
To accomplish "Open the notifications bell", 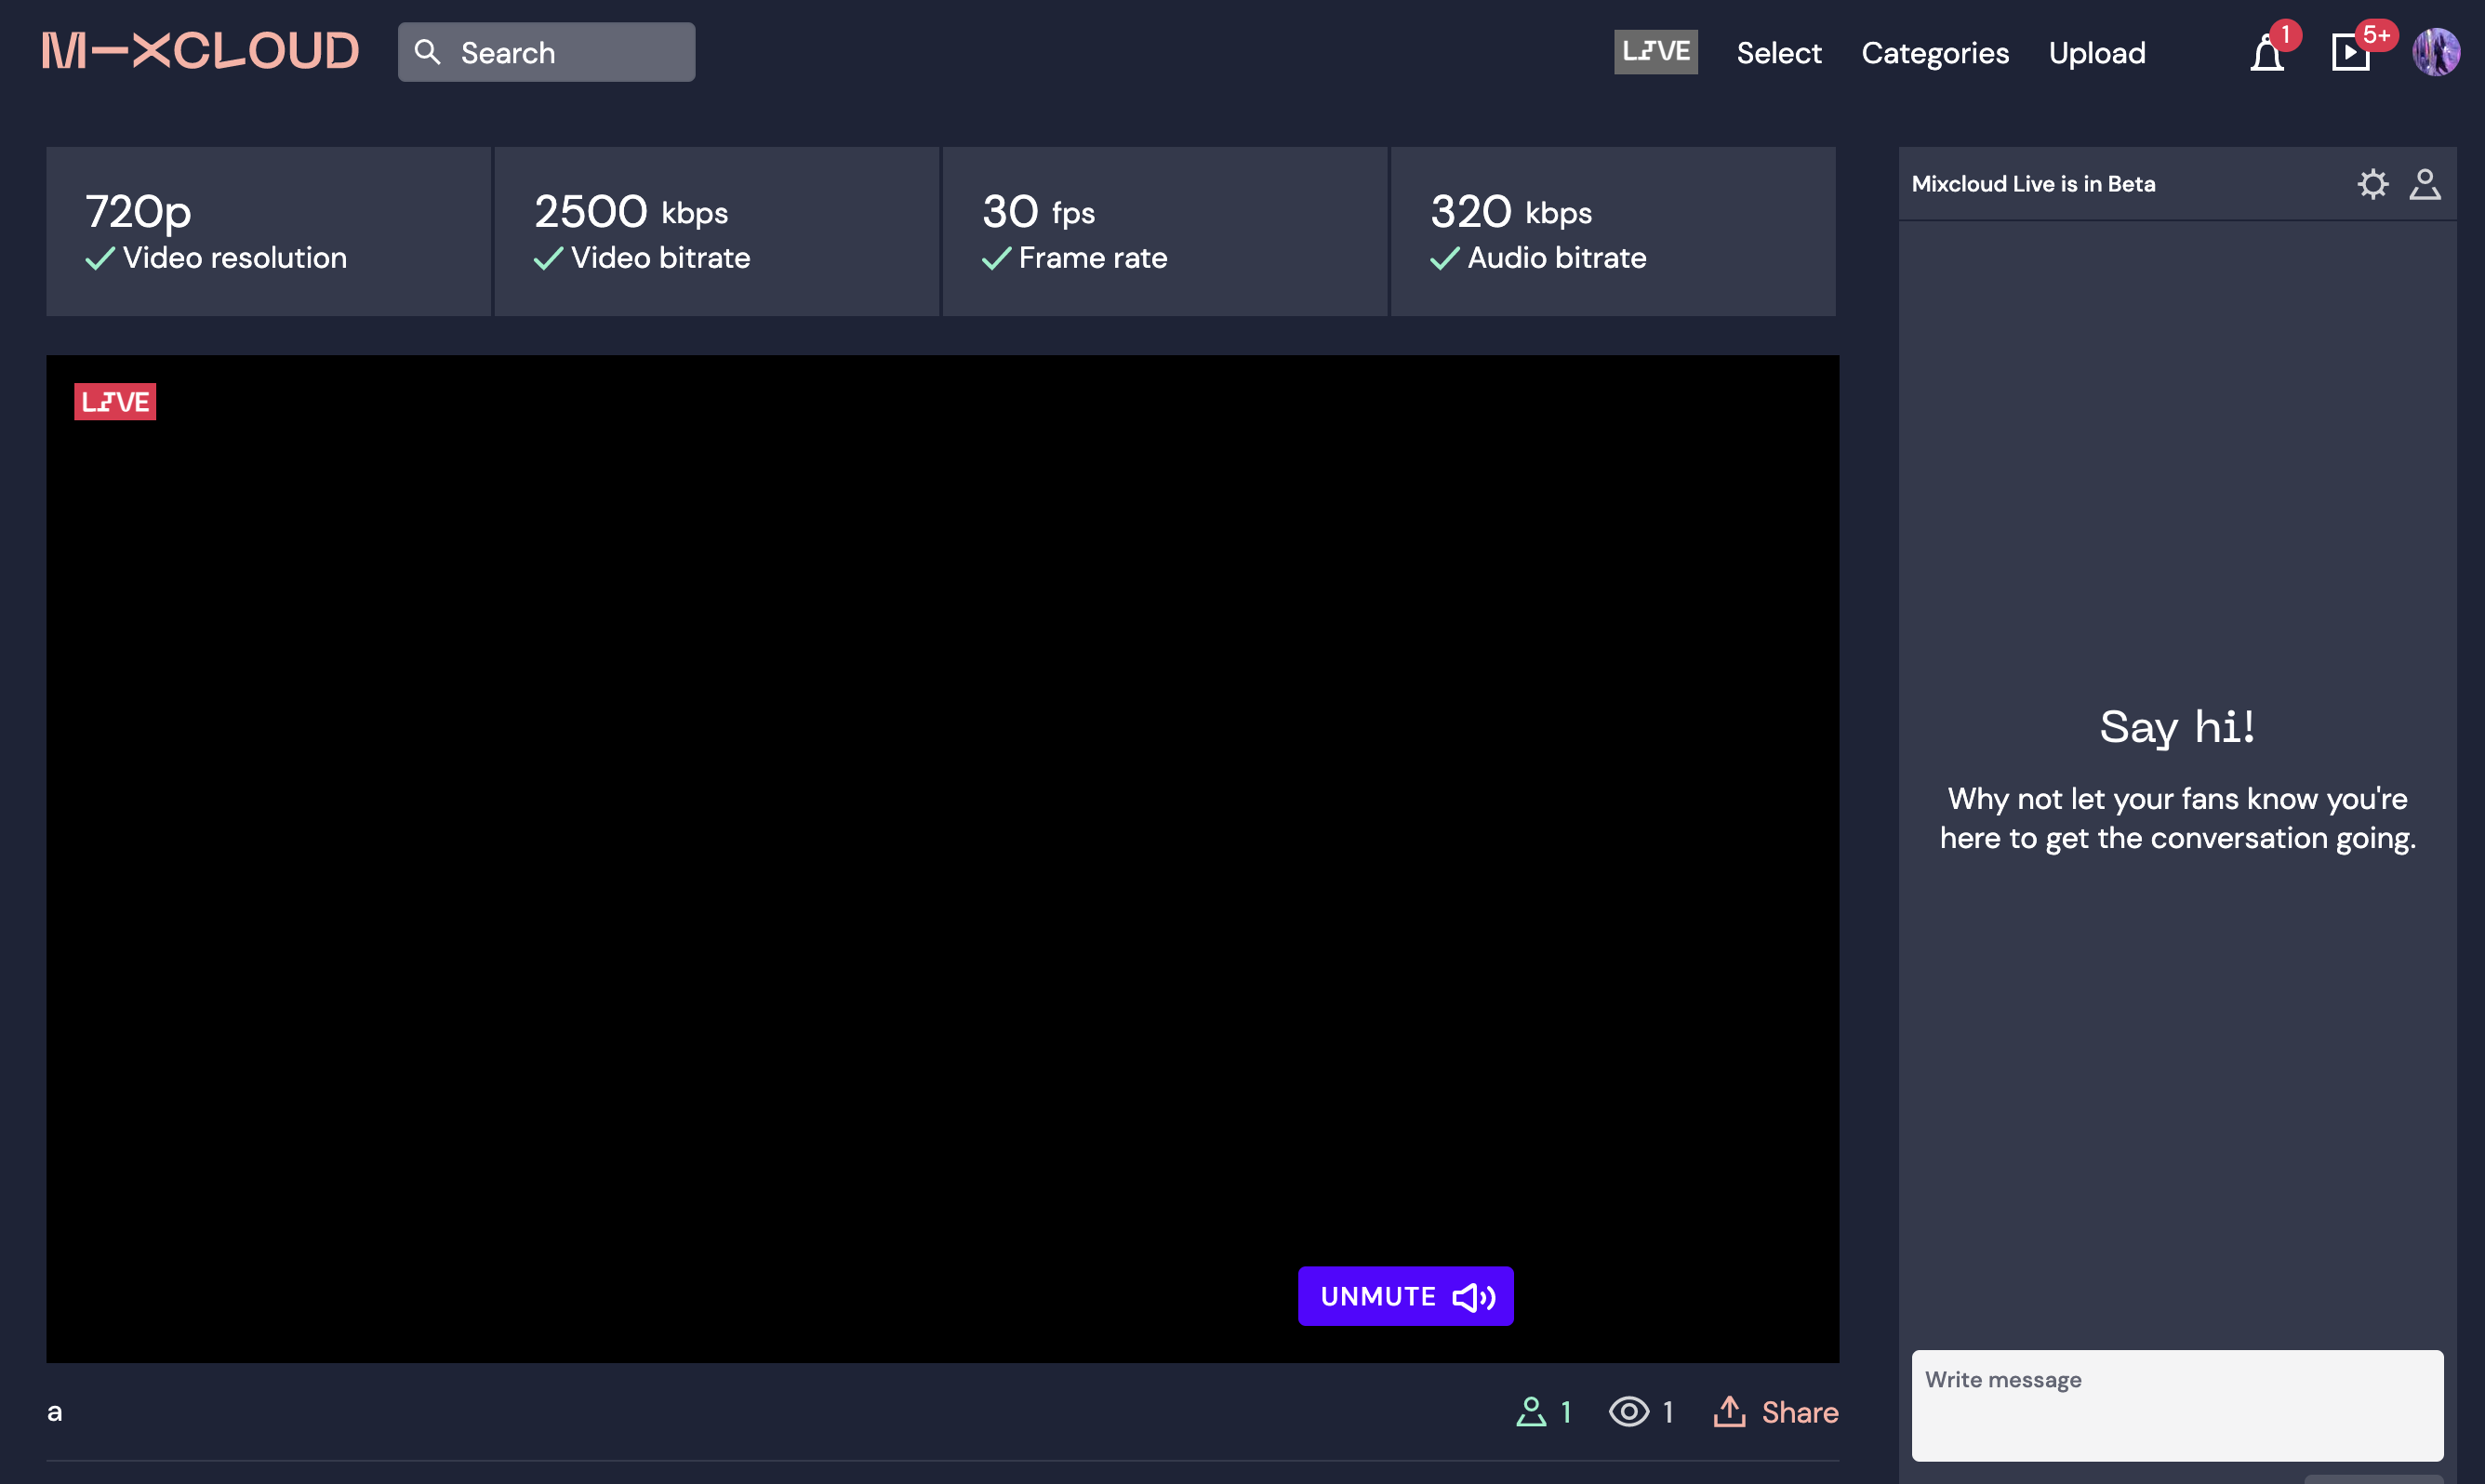I will pos(2267,53).
